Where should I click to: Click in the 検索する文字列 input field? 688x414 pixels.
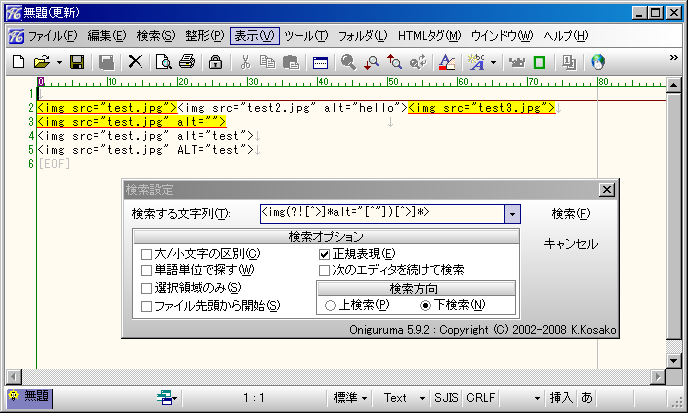click(x=382, y=214)
